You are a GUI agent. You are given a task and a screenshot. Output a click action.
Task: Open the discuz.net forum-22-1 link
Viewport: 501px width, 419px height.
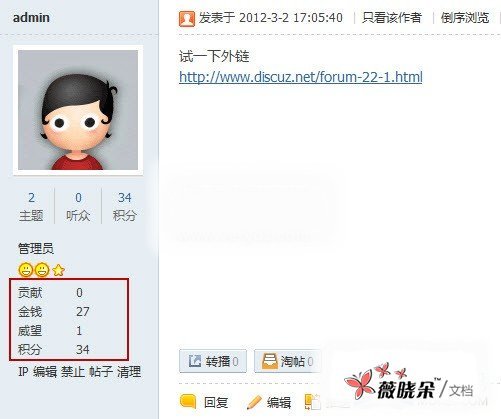(301, 77)
